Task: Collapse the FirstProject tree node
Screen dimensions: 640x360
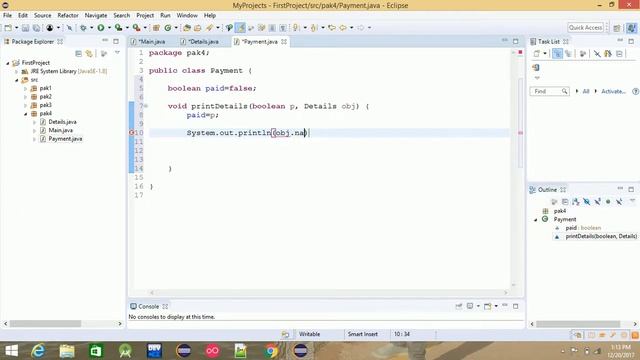Action: pyautogui.click(x=7, y=63)
